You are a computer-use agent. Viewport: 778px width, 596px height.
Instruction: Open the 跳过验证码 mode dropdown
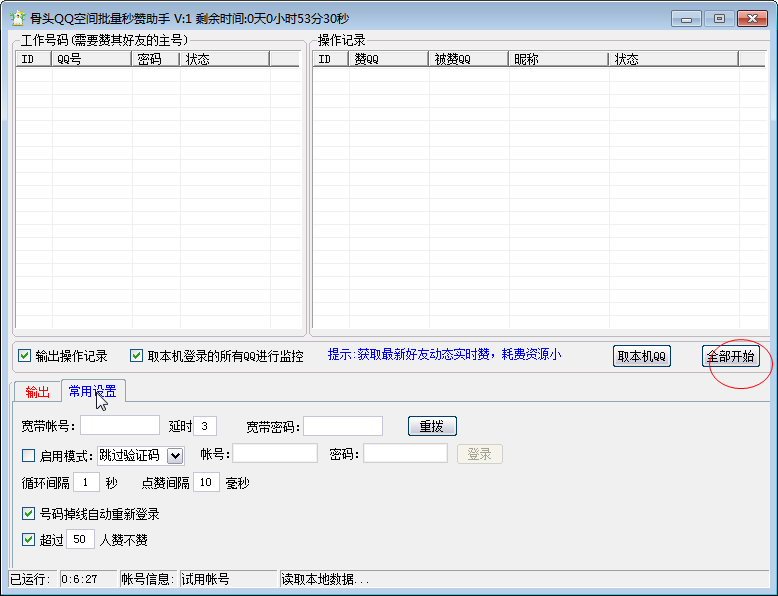175,456
